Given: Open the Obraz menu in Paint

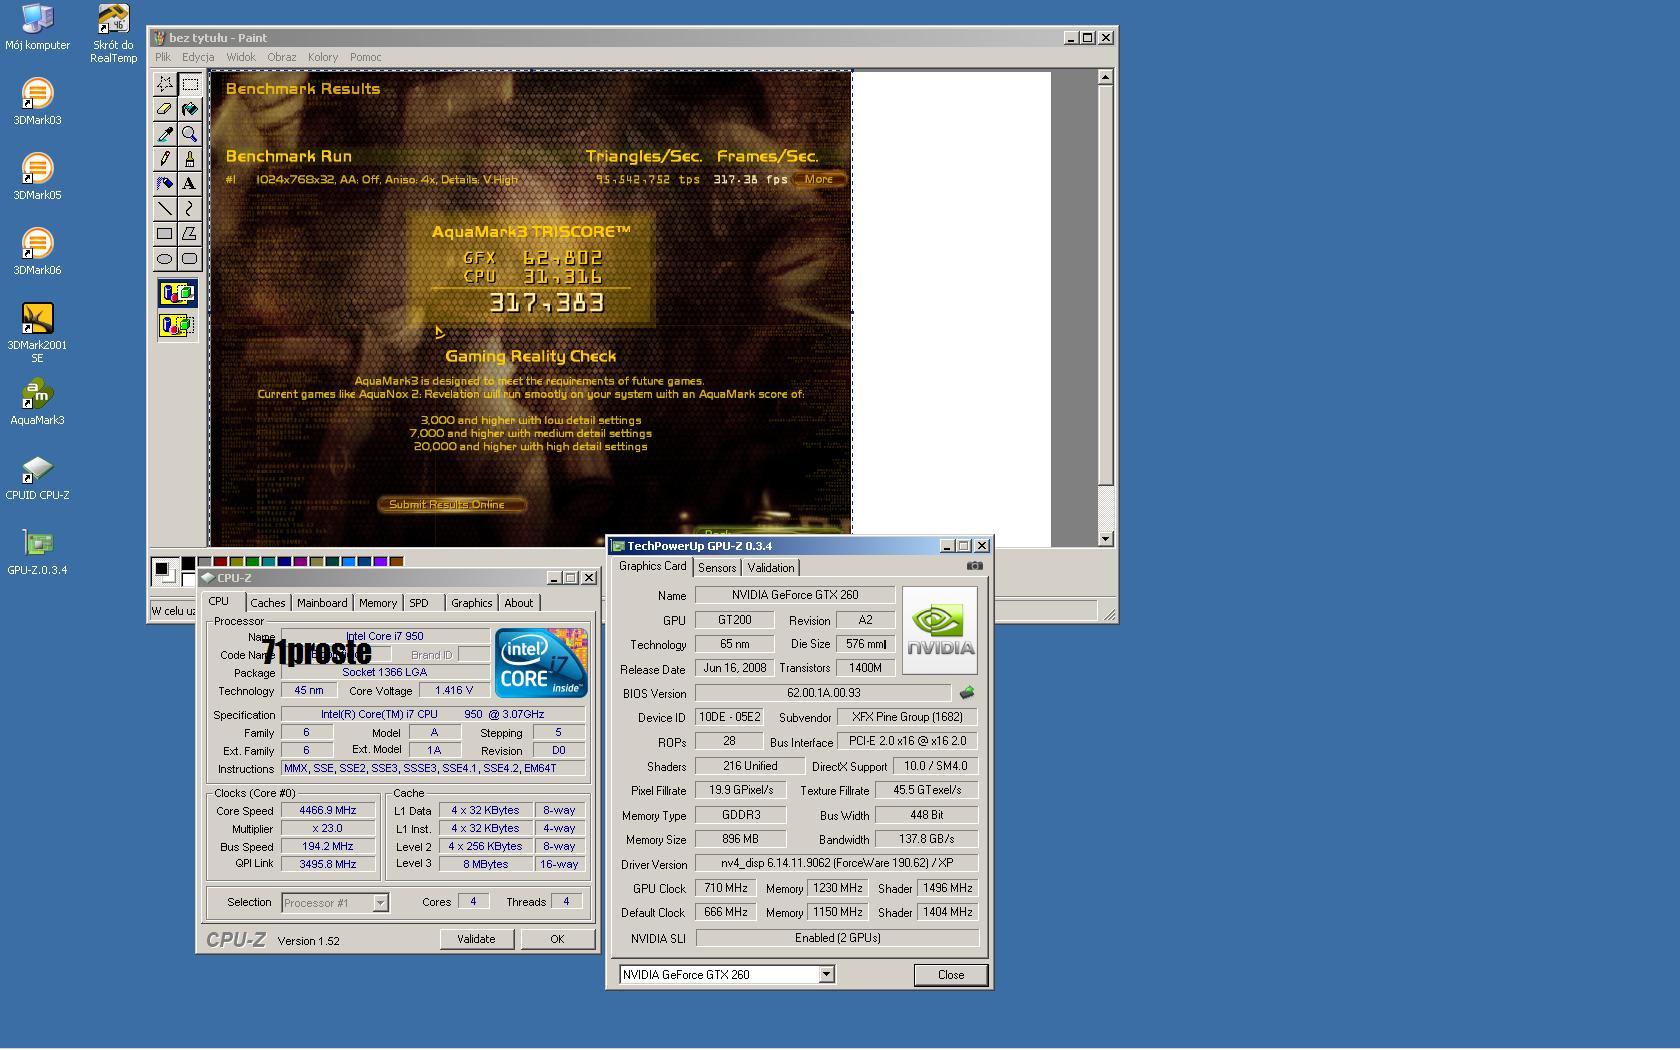Looking at the screenshot, I should 282,57.
